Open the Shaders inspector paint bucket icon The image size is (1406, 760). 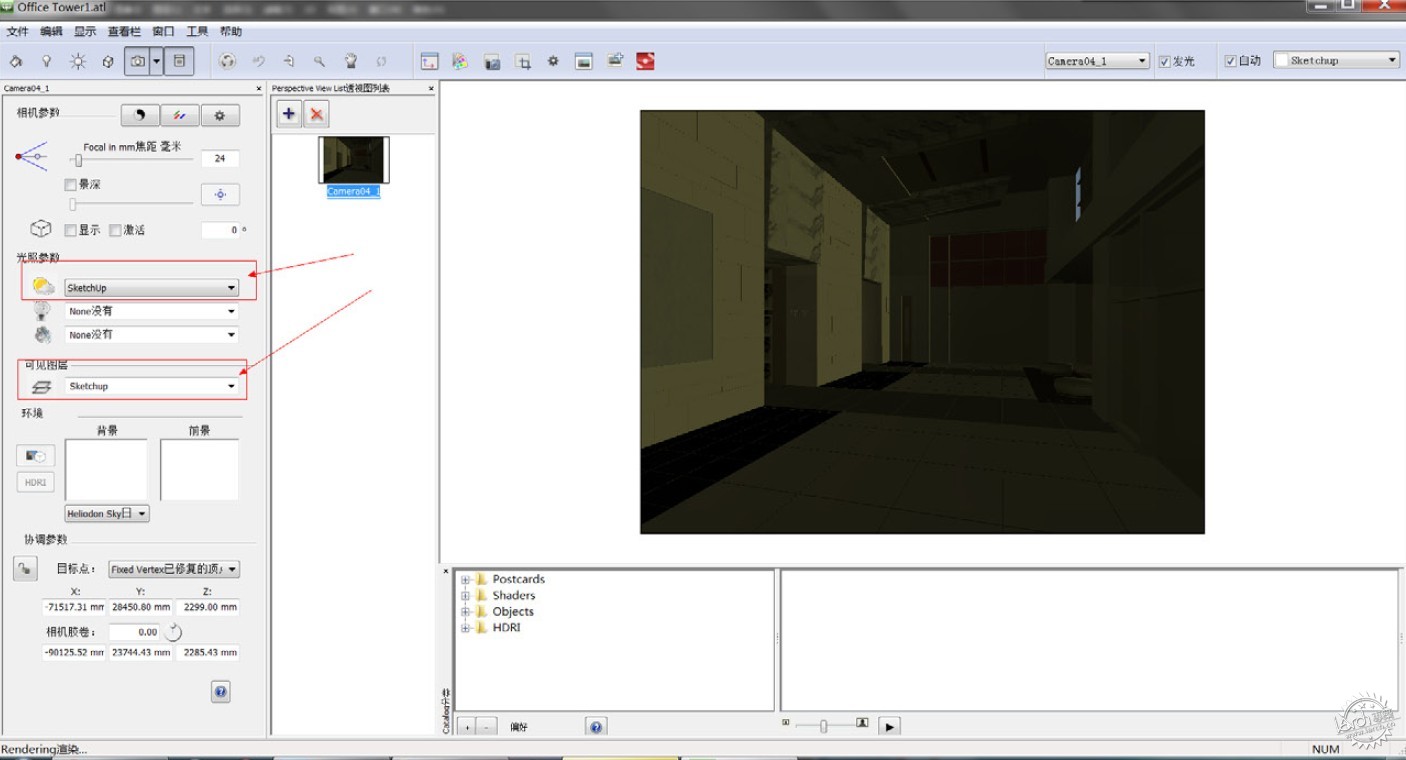tap(16, 61)
